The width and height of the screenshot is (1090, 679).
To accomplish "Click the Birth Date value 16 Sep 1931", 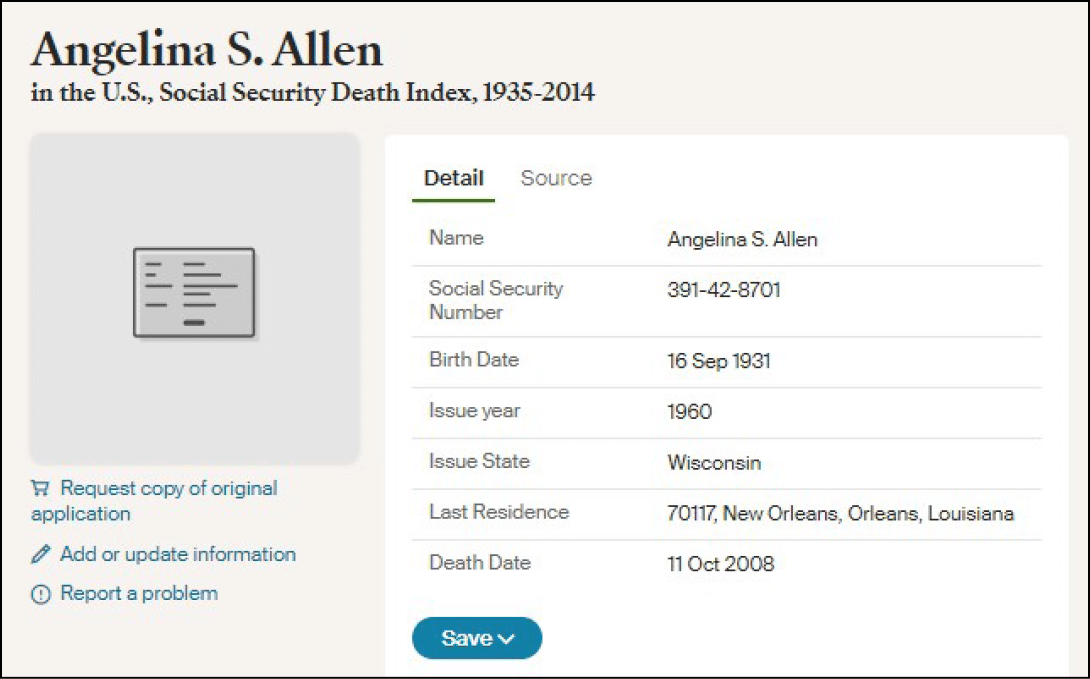I will (x=719, y=361).
